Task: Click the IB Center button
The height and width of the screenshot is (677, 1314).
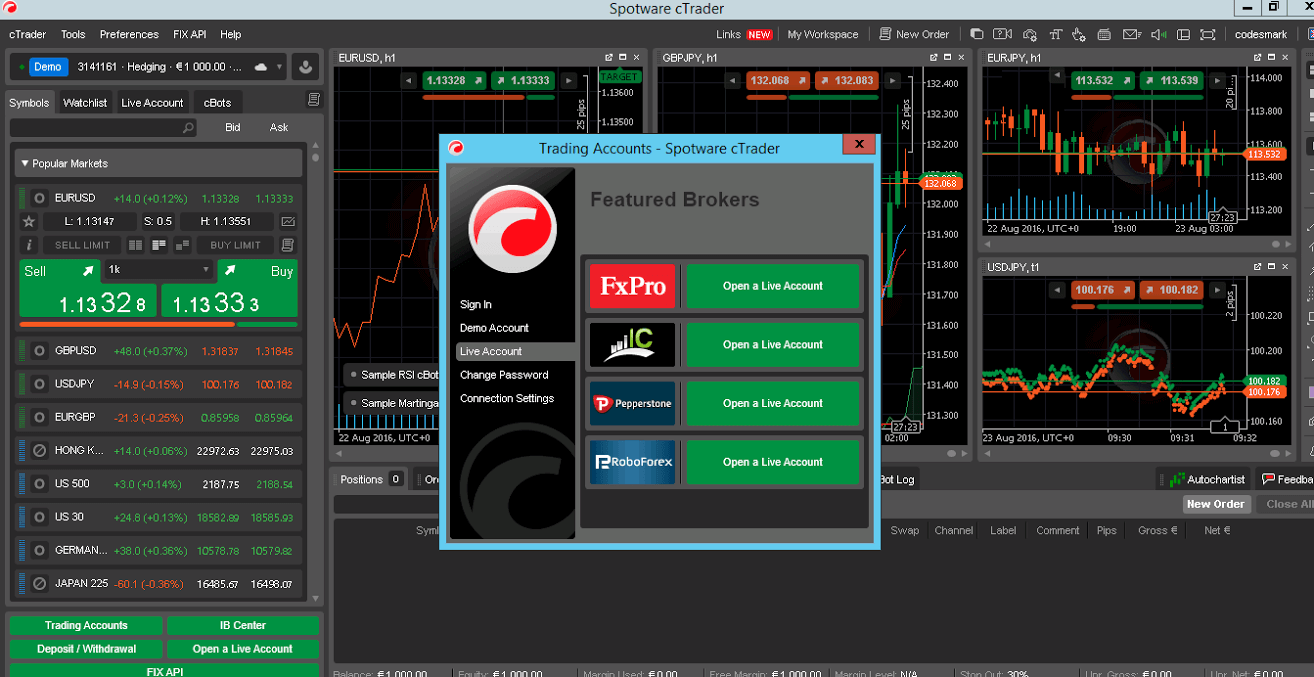Action: (243, 625)
